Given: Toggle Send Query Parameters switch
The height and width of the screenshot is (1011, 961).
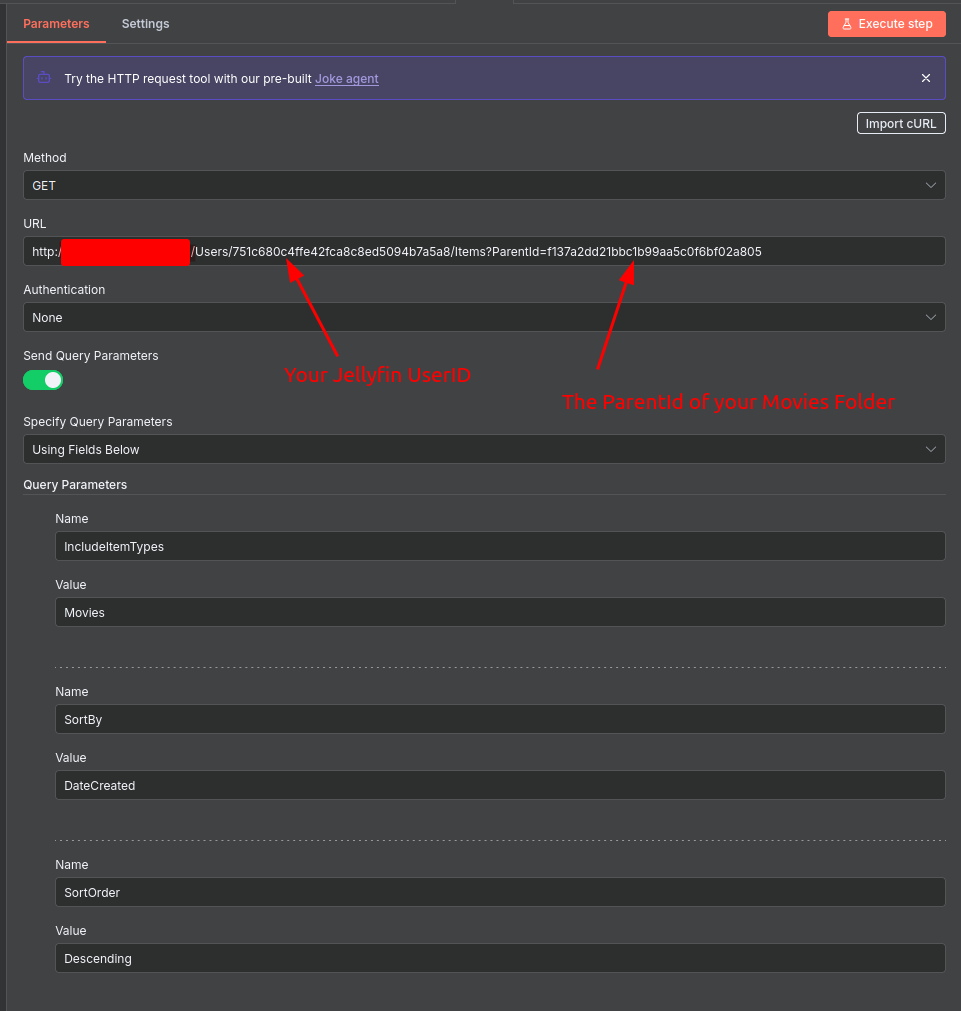Looking at the screenshot, I should click(43, 380).
